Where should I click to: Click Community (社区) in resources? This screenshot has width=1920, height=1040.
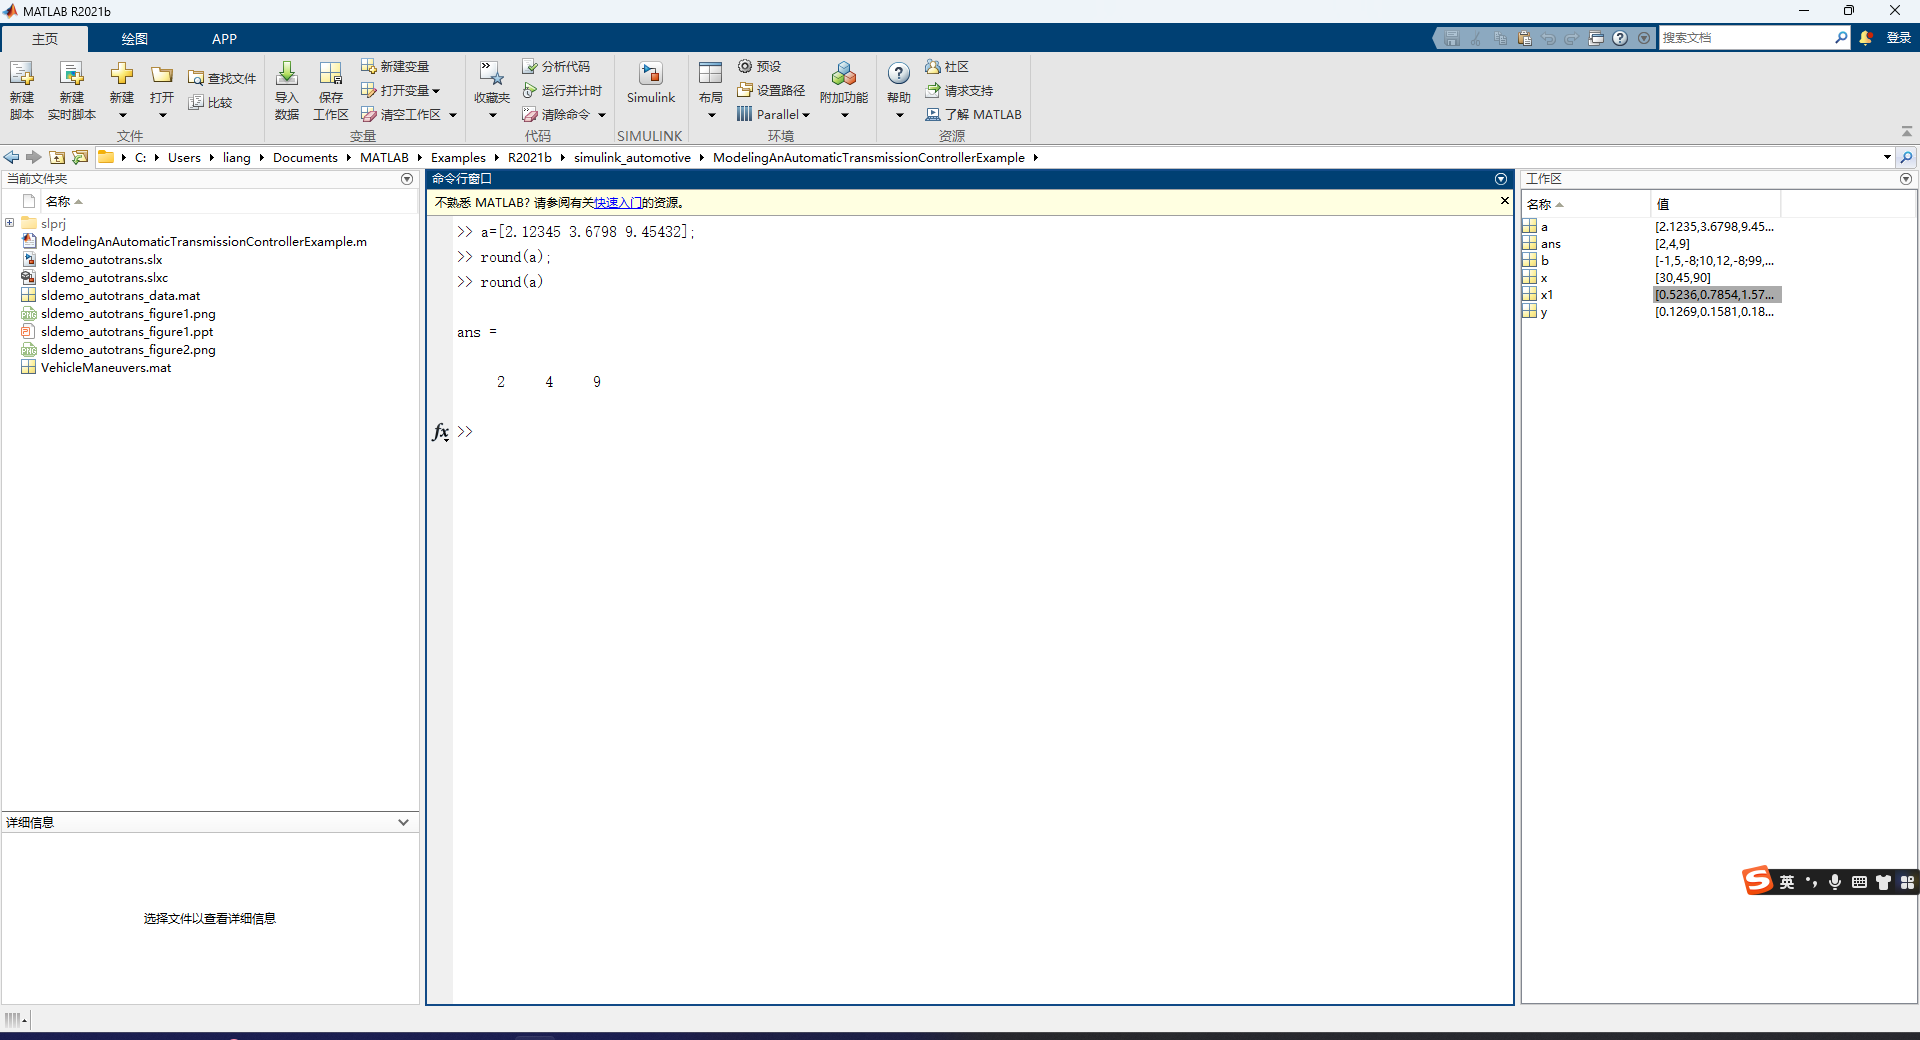point(947,66)
